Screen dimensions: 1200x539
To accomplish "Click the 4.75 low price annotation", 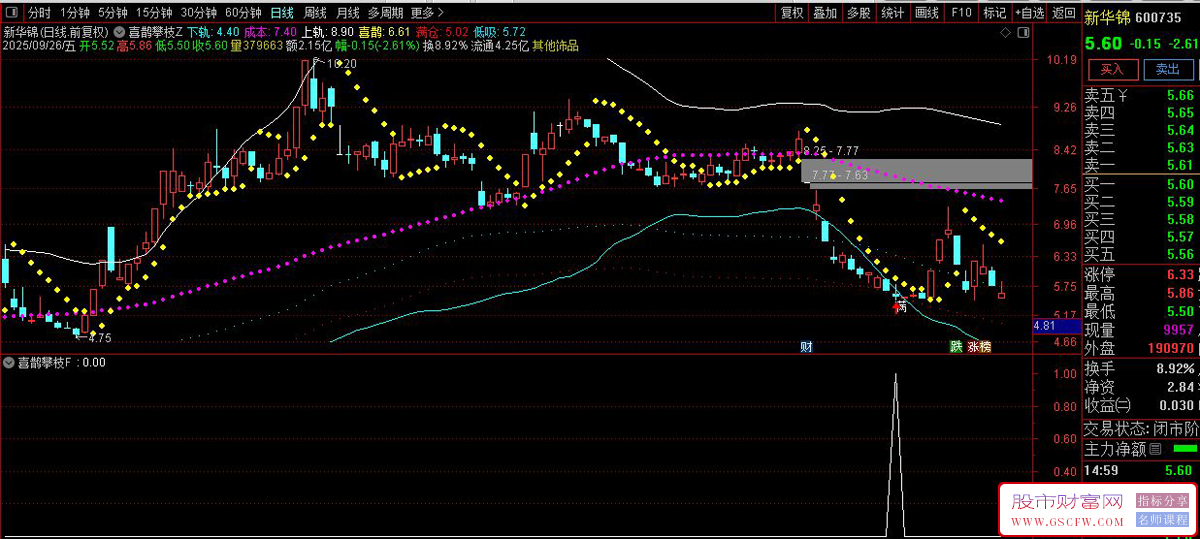I will (99, 338).
